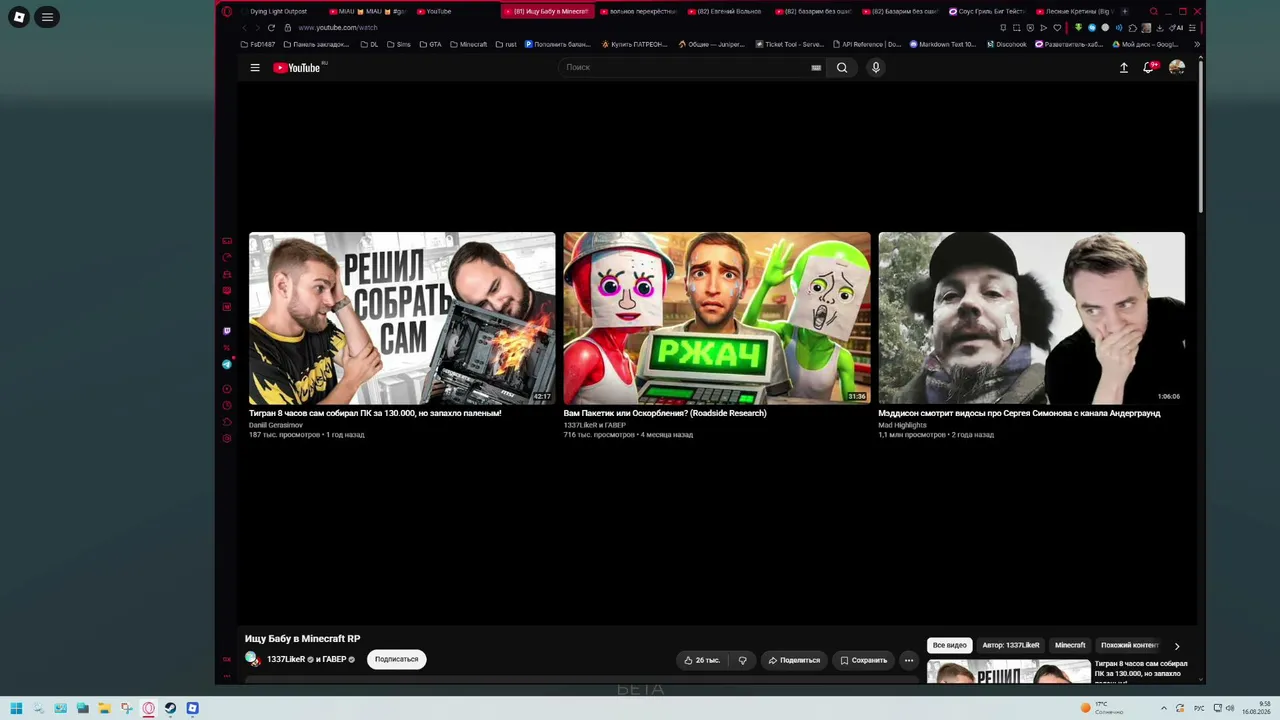1280x720 pixels.
Task: Open the hamburger menu beside the Roblox icon
Action: click(47, 17)
